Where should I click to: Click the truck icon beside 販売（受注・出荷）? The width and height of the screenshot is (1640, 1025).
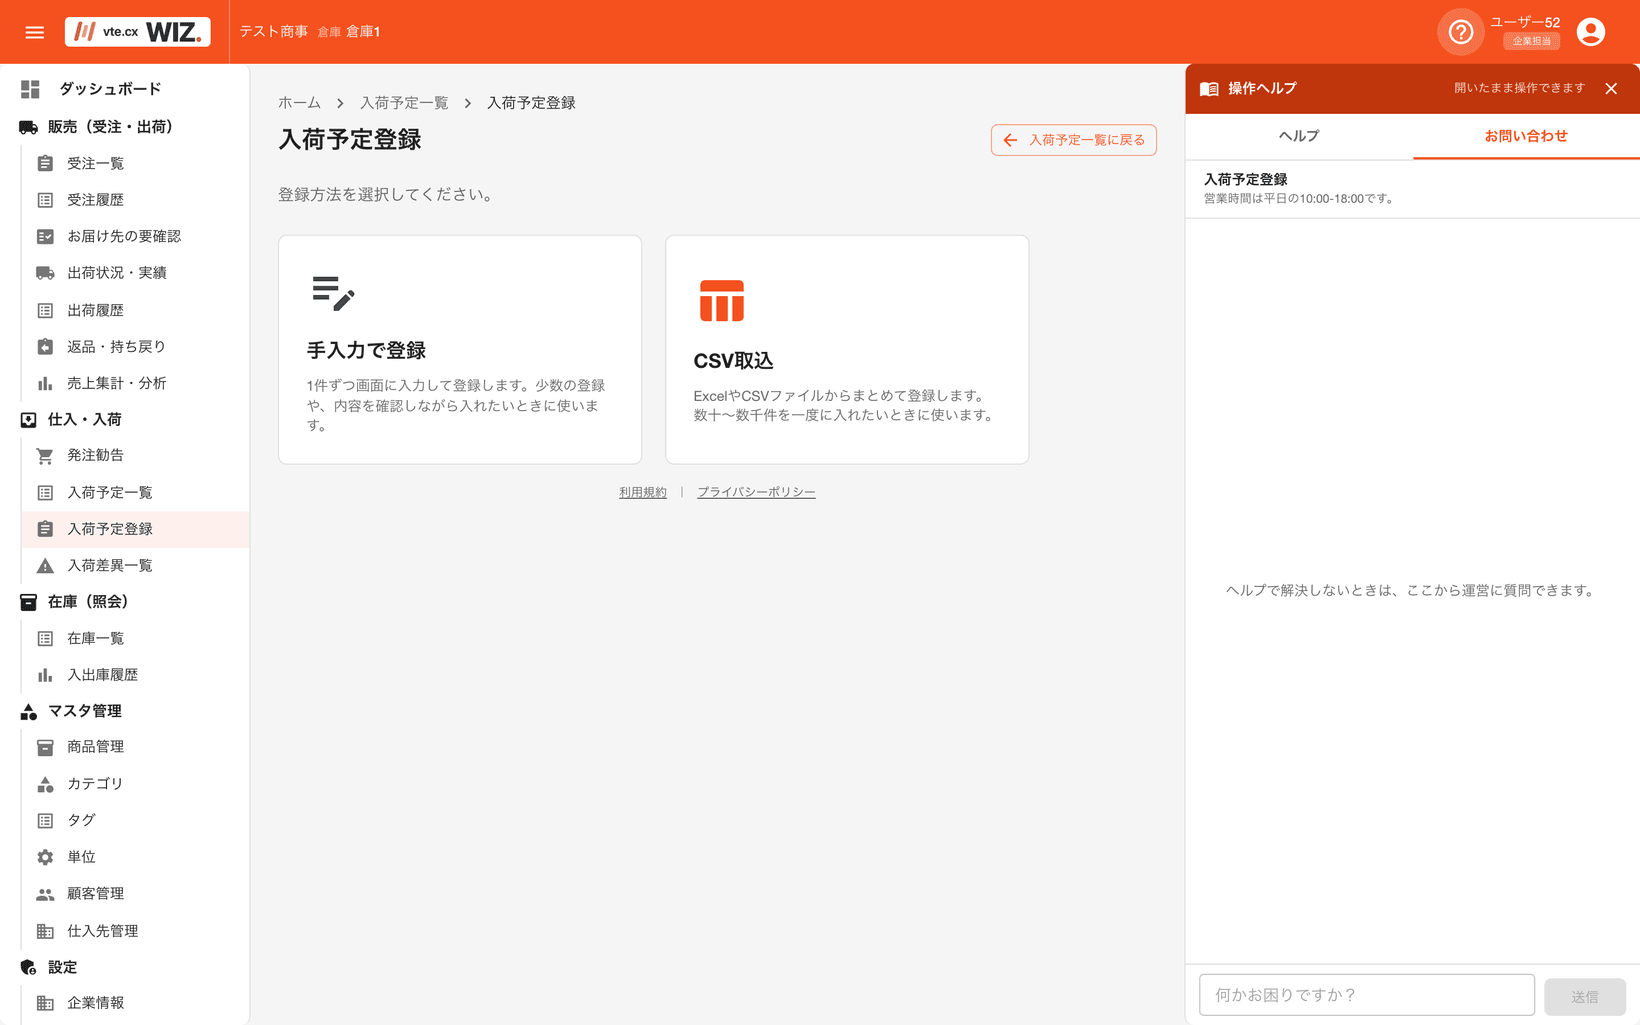point(29,127)
